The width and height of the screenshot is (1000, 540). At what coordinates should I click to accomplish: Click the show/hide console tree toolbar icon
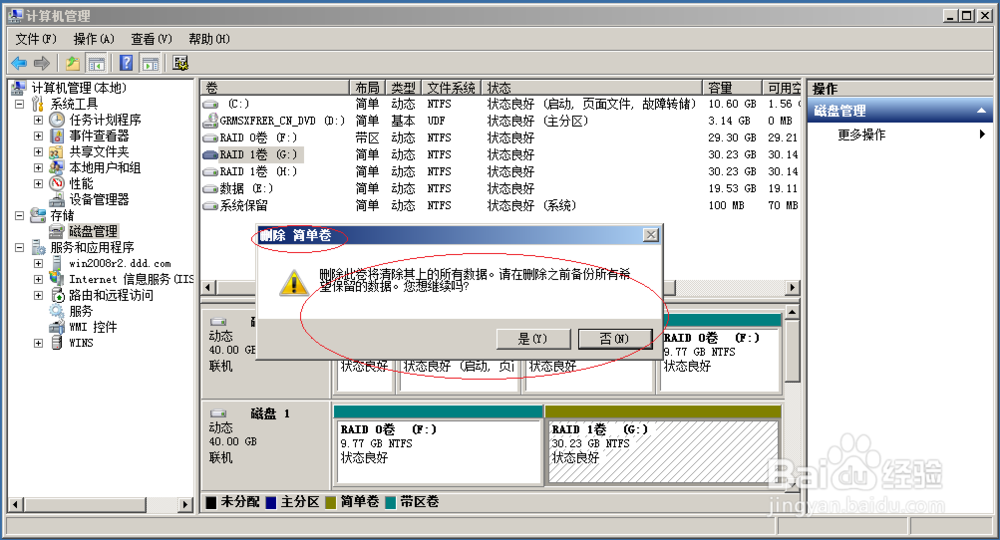[96, 63]
